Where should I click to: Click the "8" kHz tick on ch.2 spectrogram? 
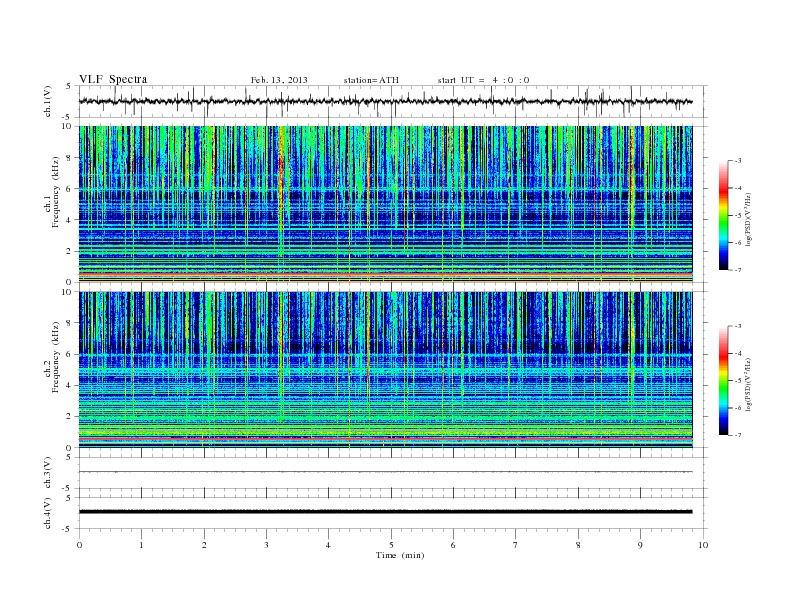click(x=69, y=323)
